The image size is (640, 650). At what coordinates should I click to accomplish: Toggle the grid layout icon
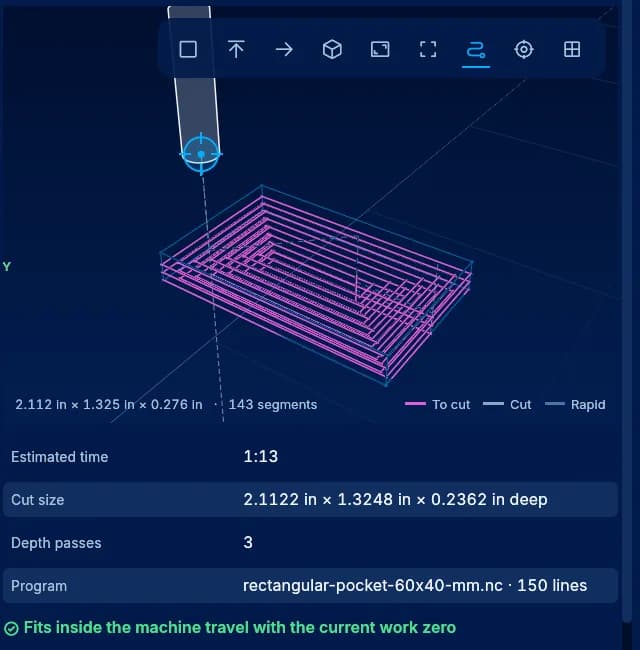[572, 49]
